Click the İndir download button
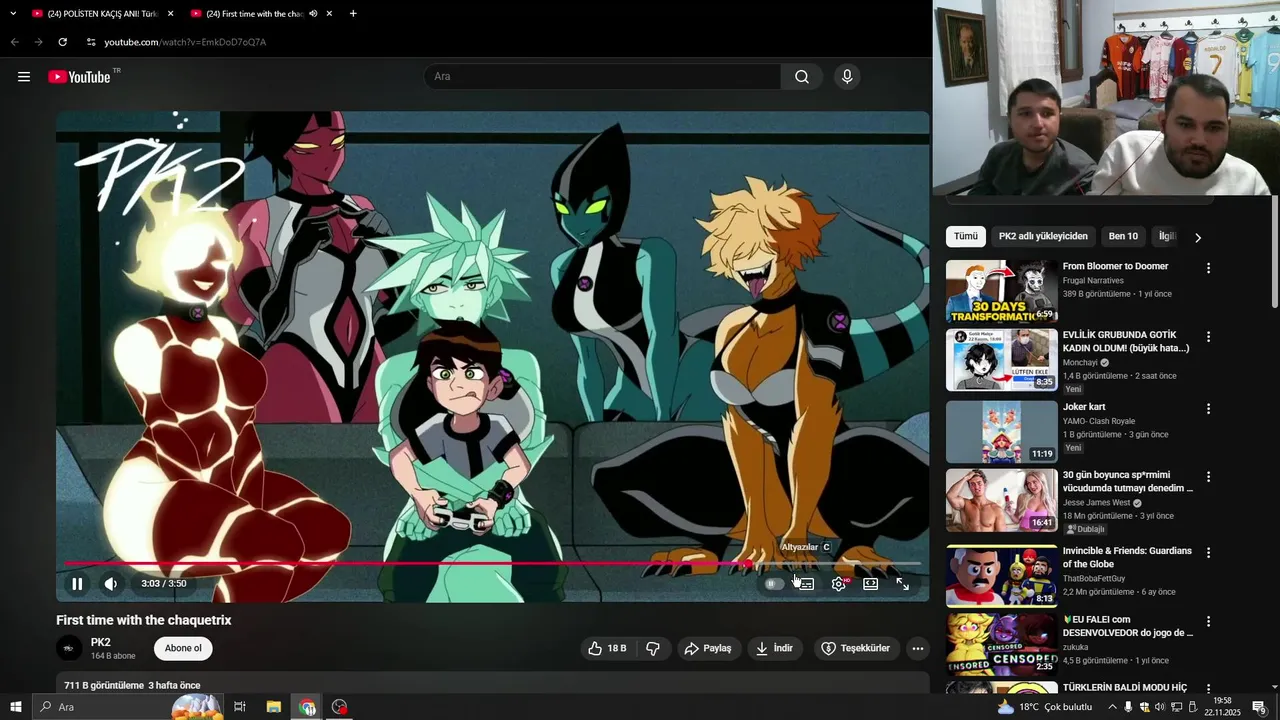The height and width of the screenshot is (720, 1280). [x=775, y=648]
